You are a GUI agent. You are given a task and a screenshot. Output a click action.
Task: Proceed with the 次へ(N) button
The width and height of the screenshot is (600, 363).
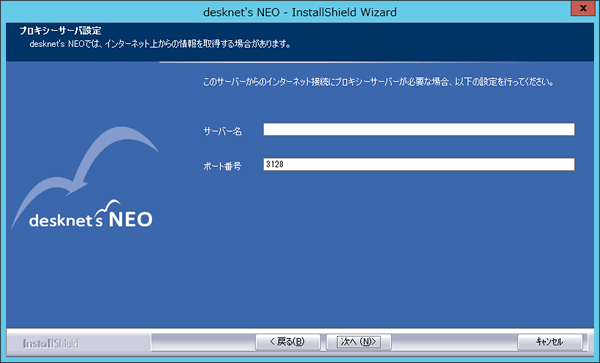click(x=359, y=342)
